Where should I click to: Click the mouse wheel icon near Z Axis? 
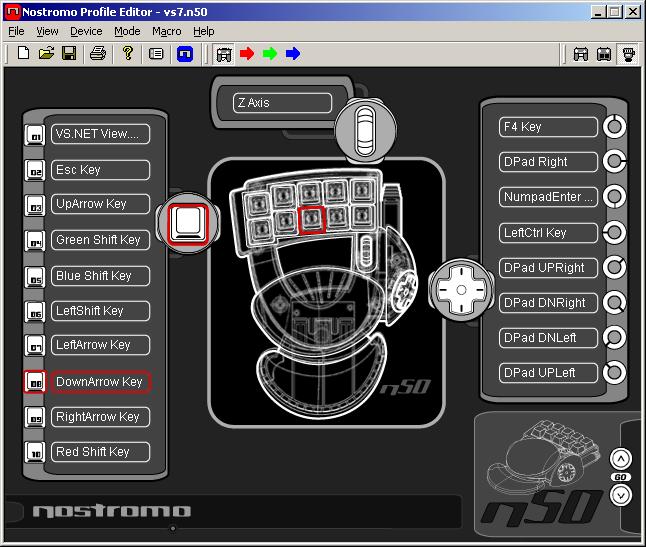365,130
